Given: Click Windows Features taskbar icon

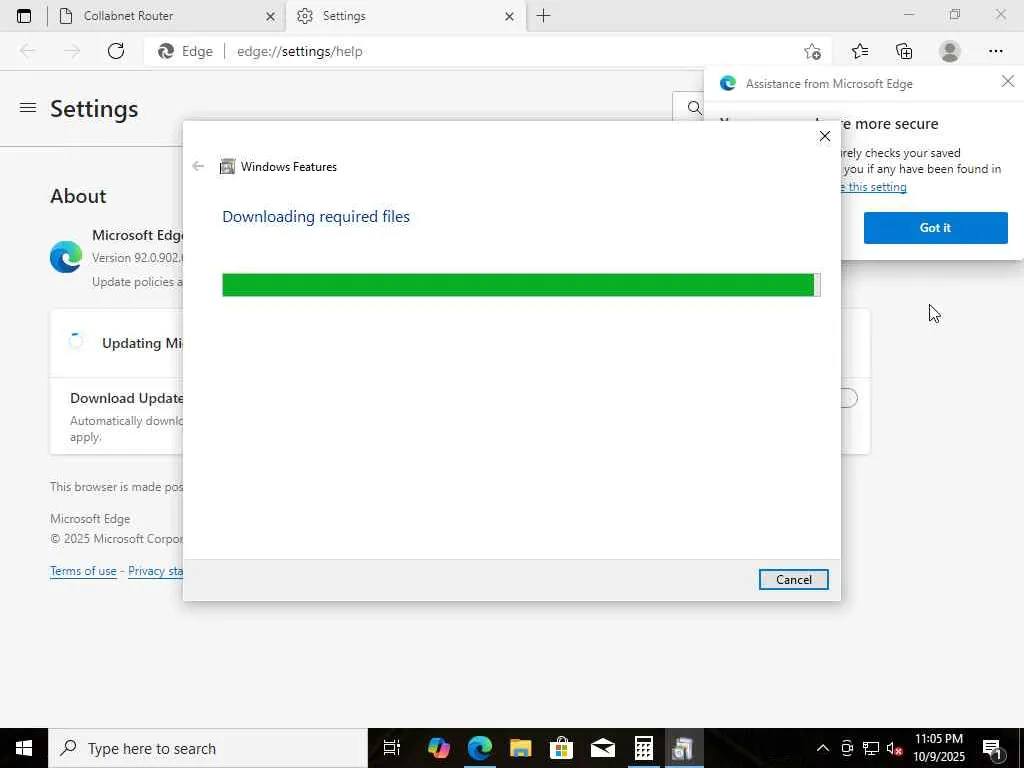Looking at the screenshot, I should click(684, 748).
